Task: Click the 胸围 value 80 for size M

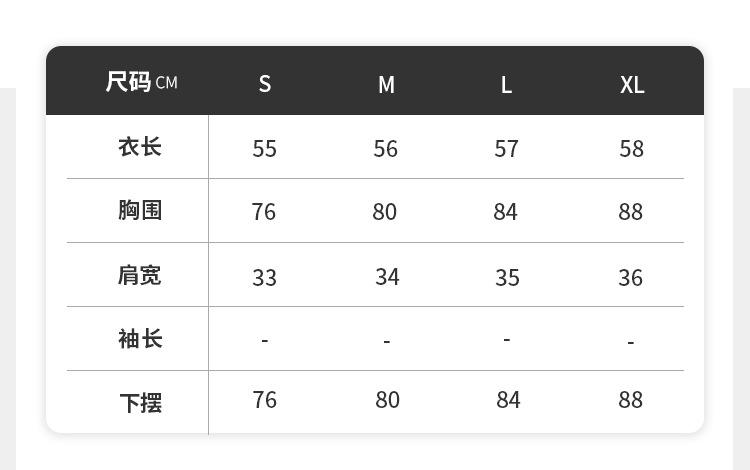Action: [x=385, y=212]
